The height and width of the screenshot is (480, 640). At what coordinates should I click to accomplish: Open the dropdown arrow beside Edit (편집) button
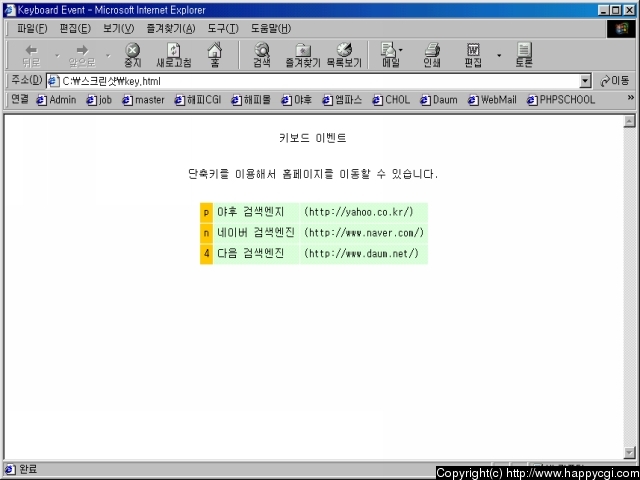click(499, 54)
